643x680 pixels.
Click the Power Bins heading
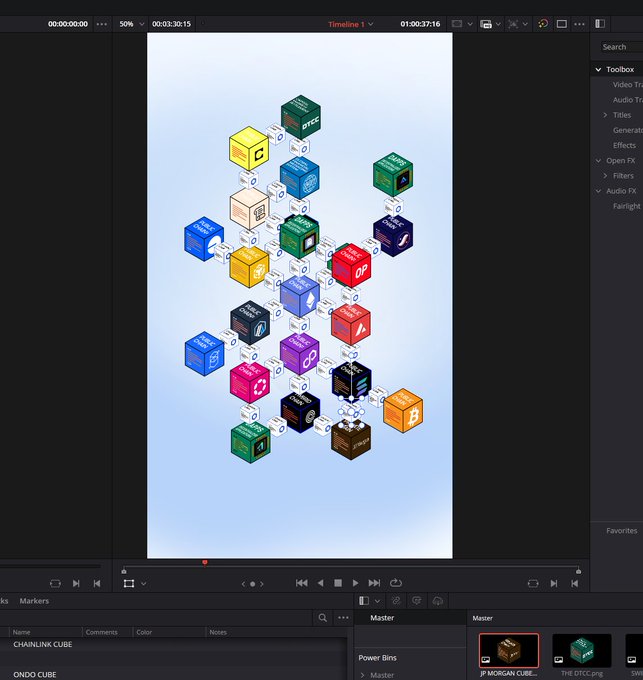point(377,657)
